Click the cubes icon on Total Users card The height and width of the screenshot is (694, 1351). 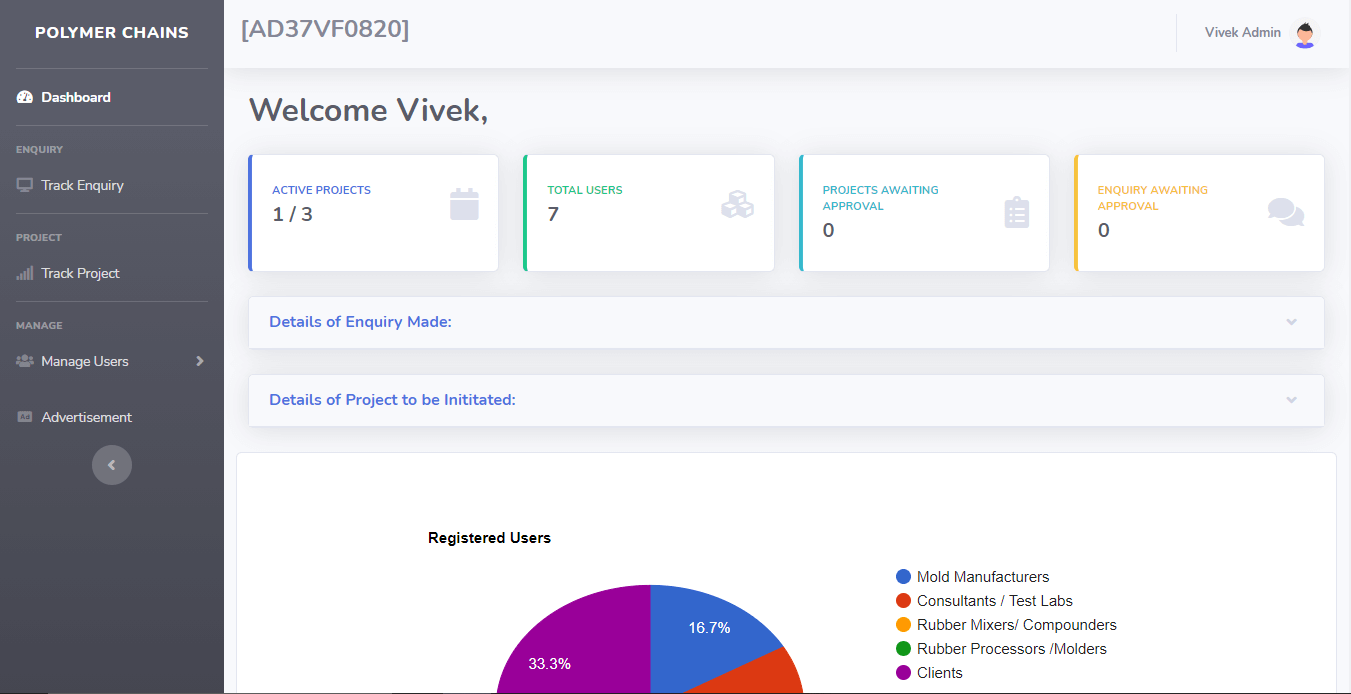coord(737,204)
